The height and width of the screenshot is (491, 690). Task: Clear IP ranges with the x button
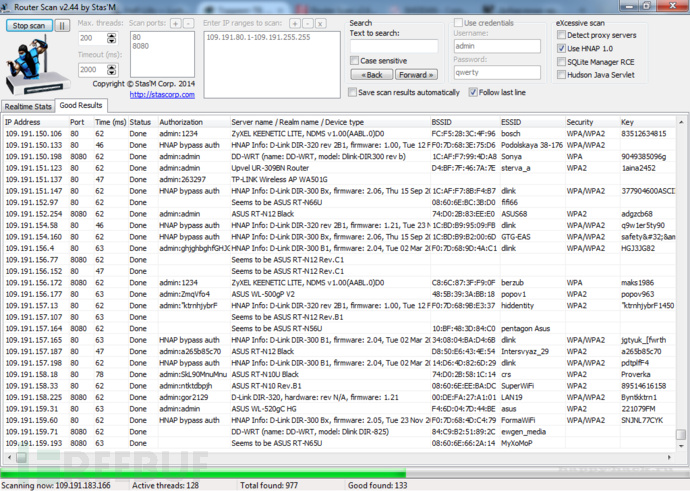pos(321,23)
